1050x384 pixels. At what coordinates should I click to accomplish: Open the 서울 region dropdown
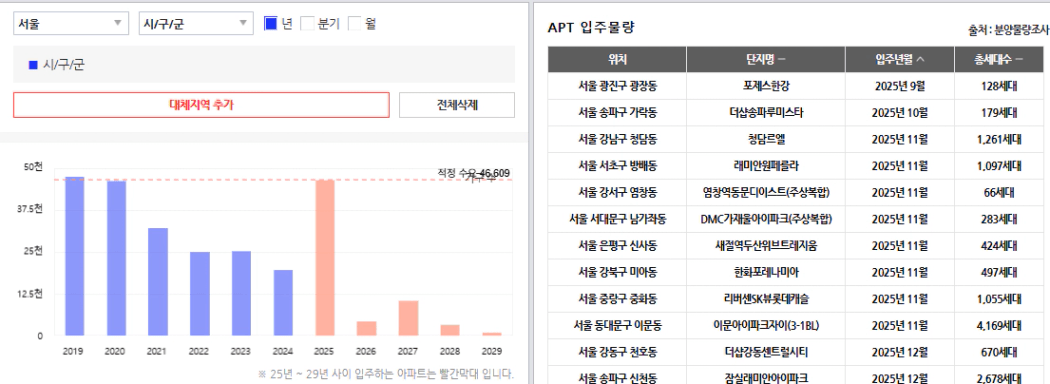click(x=70, y=23)
